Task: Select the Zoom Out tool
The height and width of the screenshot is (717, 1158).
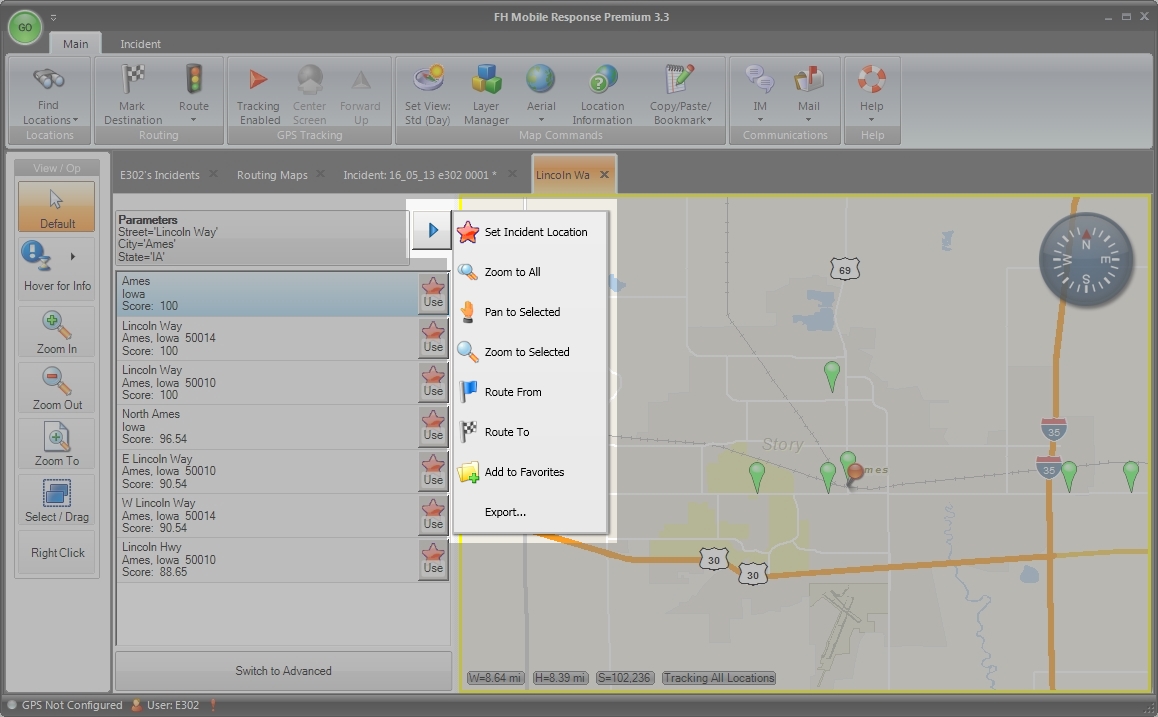Action: (57, 388)
